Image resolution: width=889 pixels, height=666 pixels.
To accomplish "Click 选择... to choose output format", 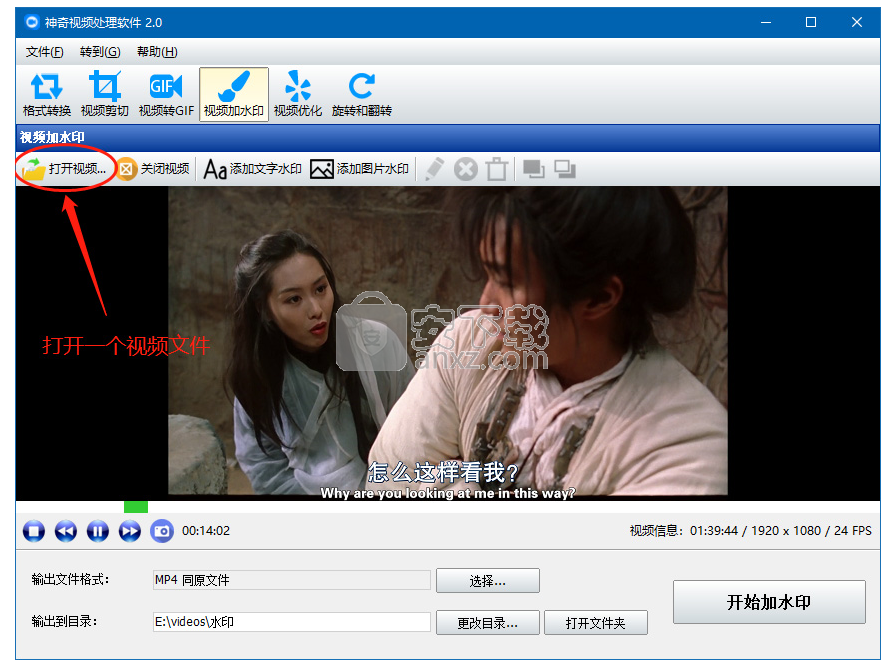I will click(488, 581).
